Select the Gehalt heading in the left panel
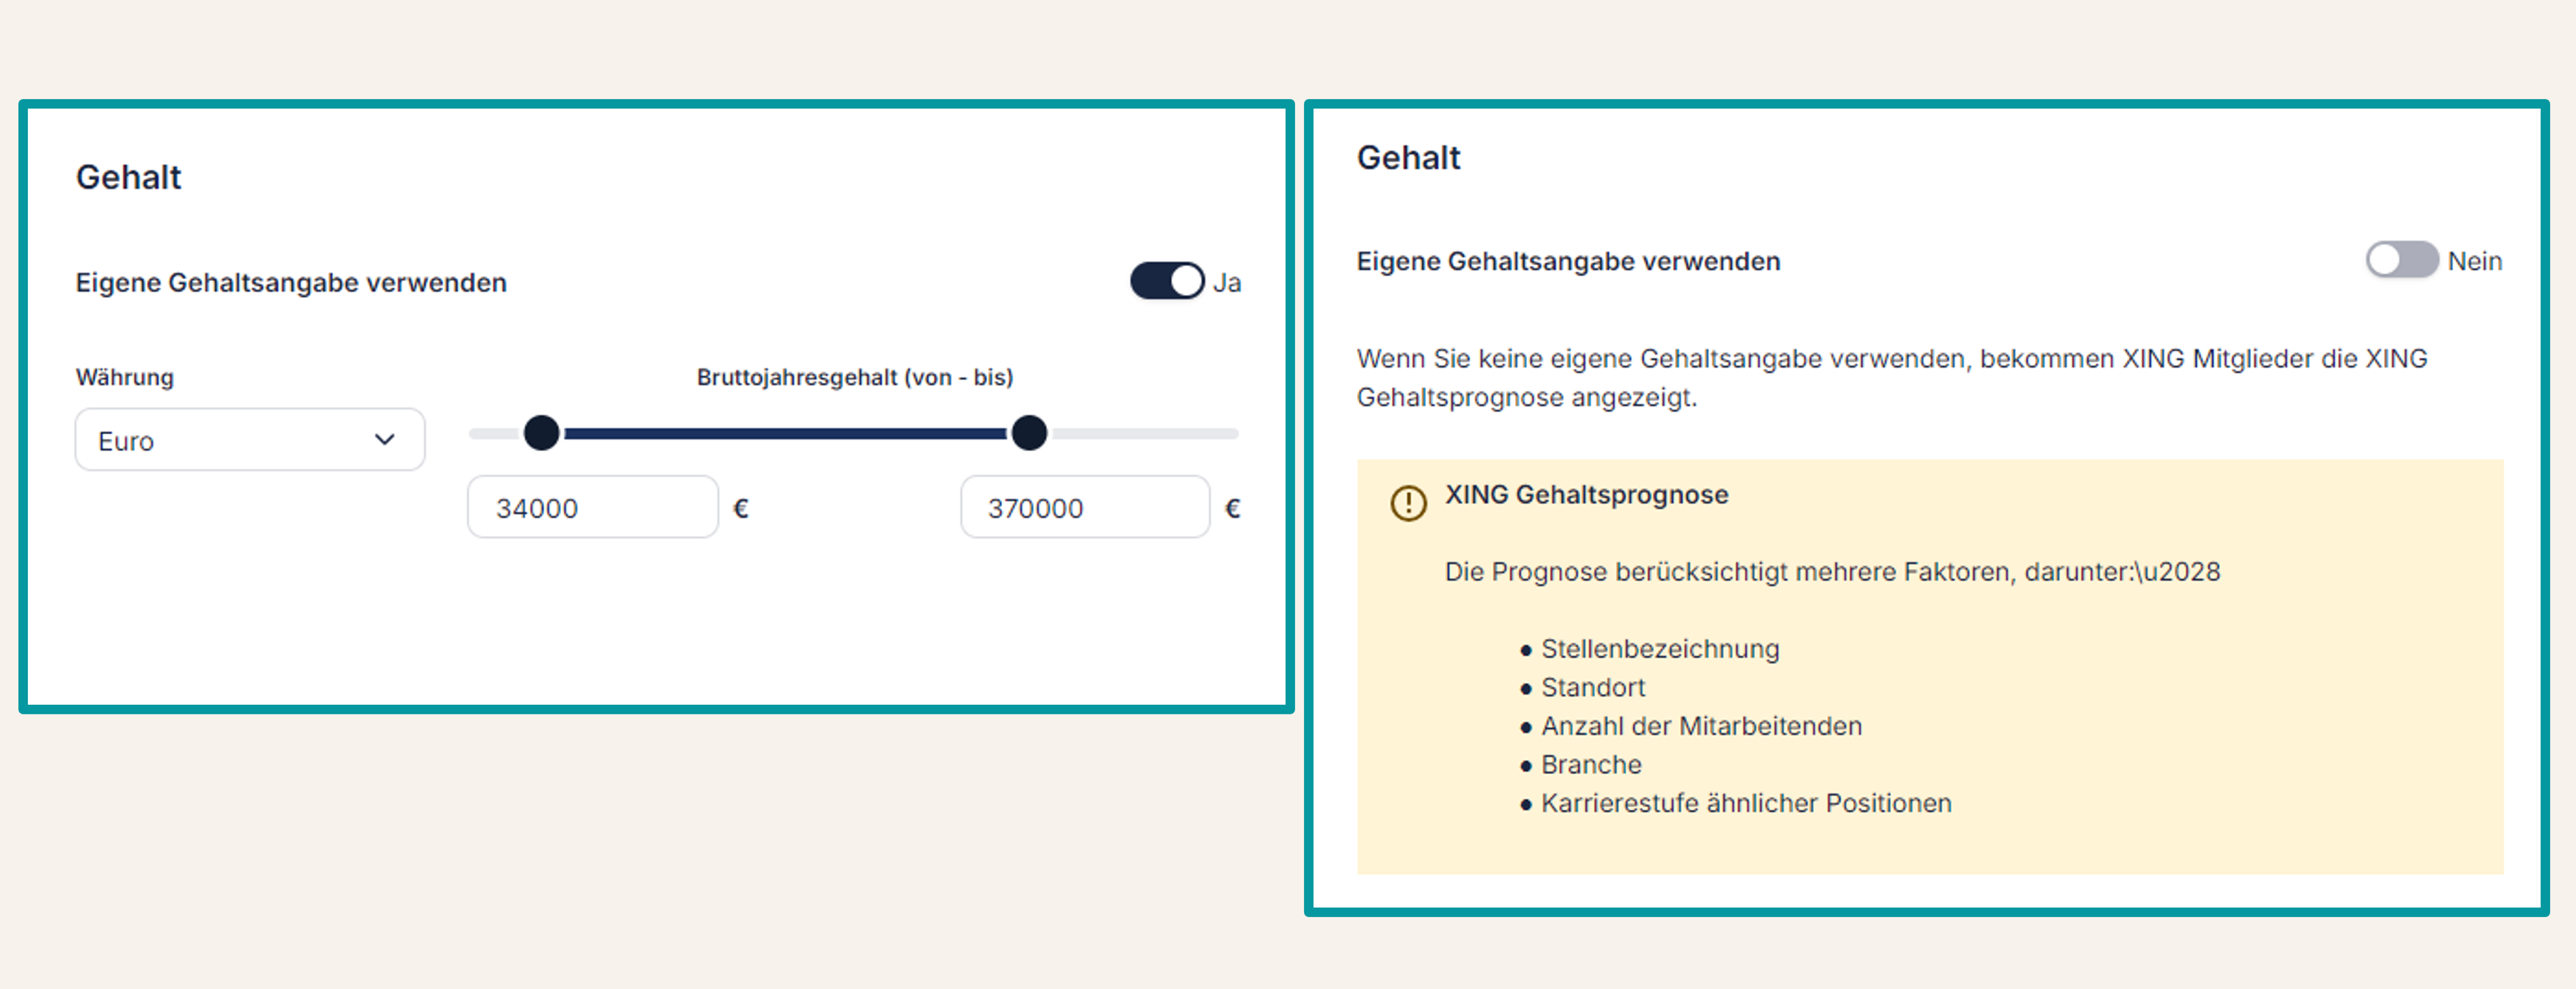The image size is (2576, 989). pyautogui.click(x=128, y=177)
